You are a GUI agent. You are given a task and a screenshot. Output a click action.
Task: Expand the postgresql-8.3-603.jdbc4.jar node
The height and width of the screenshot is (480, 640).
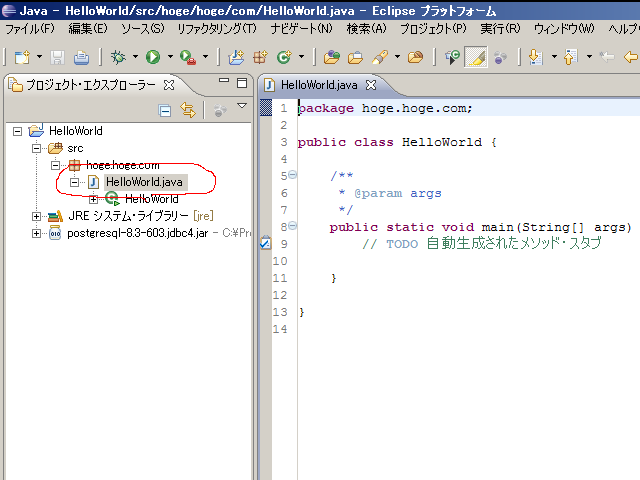click(x=36, y=233)
